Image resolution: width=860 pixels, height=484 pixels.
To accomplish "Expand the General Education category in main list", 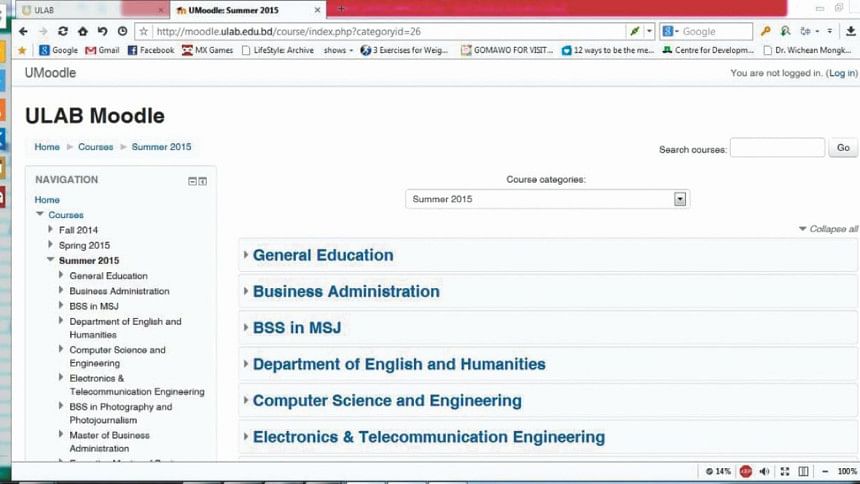I will coord(322,255).
